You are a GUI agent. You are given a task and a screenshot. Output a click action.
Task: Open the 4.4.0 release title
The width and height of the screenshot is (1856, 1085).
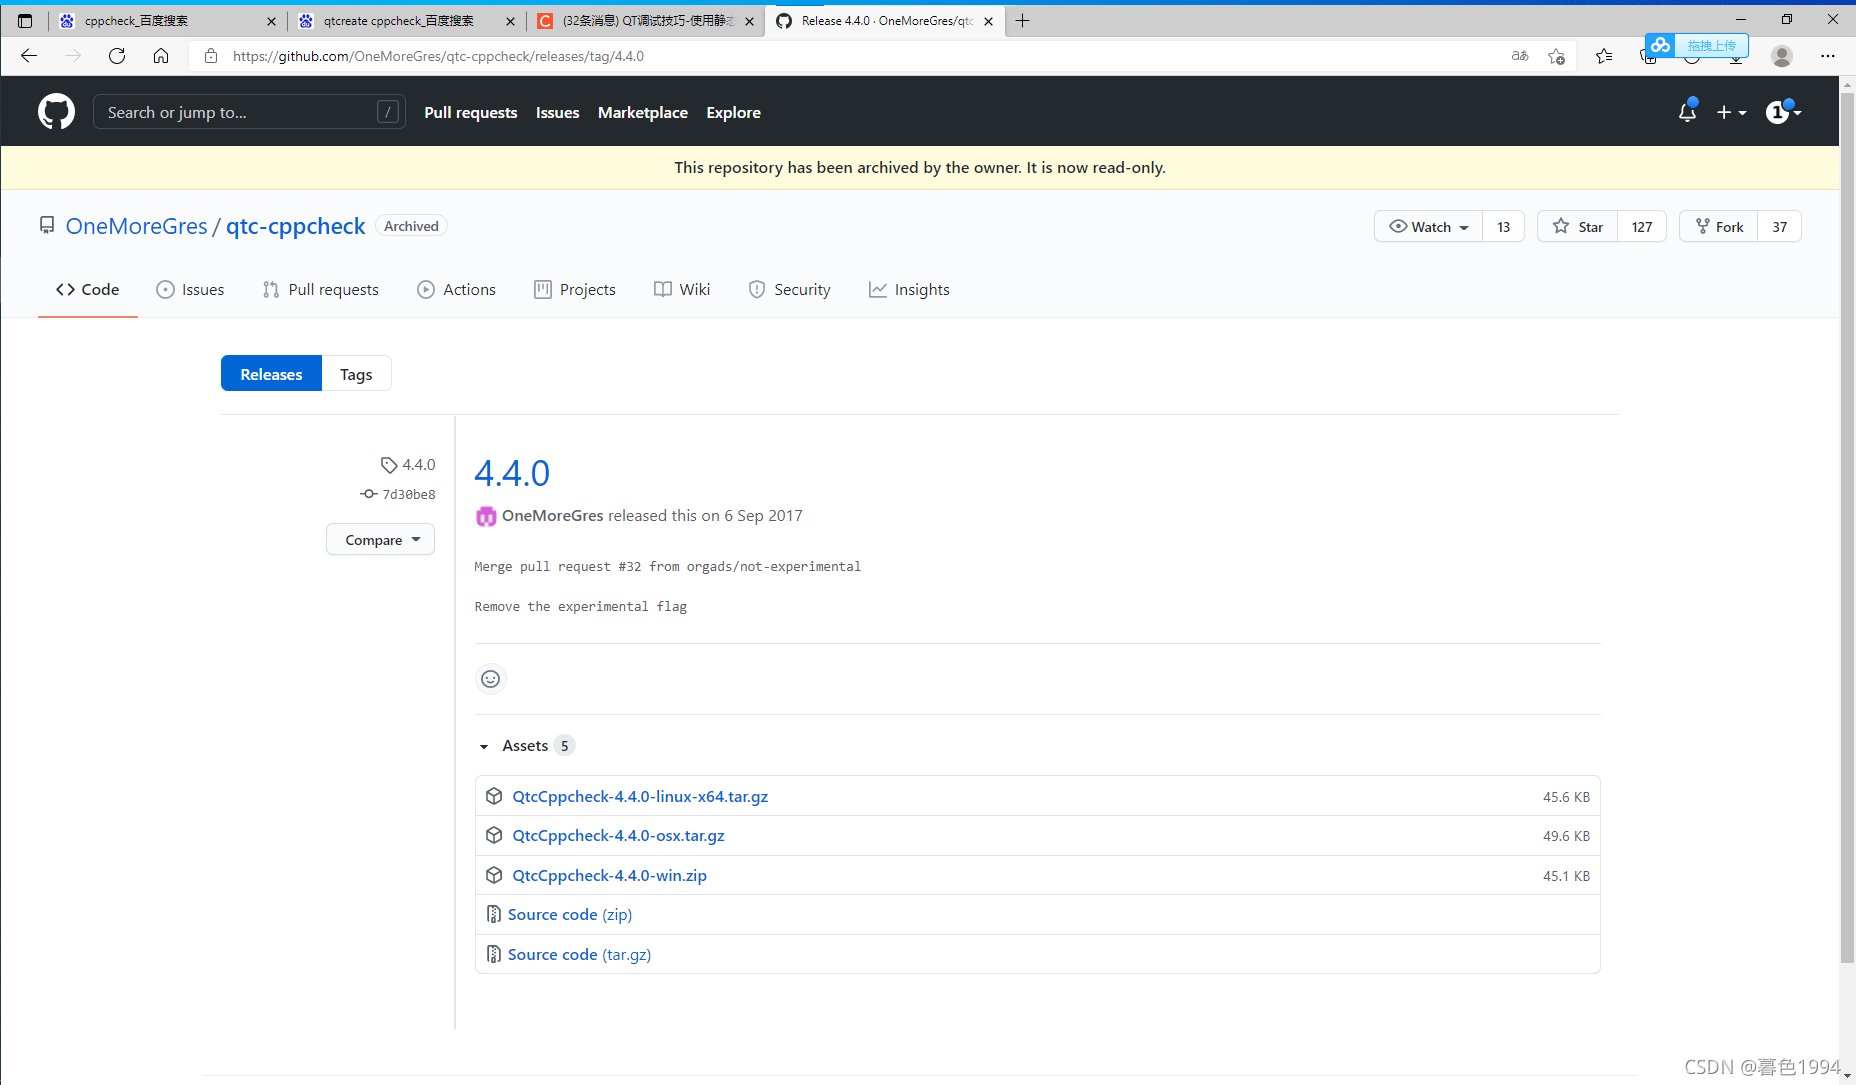coord(512,473)
